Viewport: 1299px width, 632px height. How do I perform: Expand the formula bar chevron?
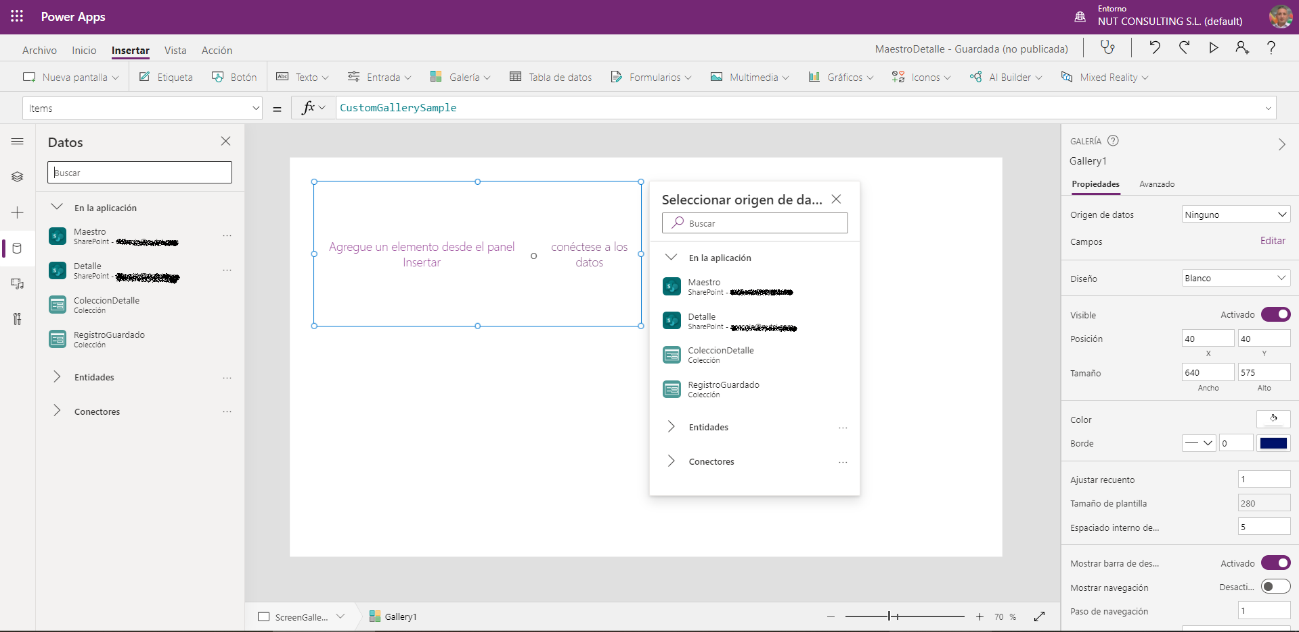(x=1269, y=108)
